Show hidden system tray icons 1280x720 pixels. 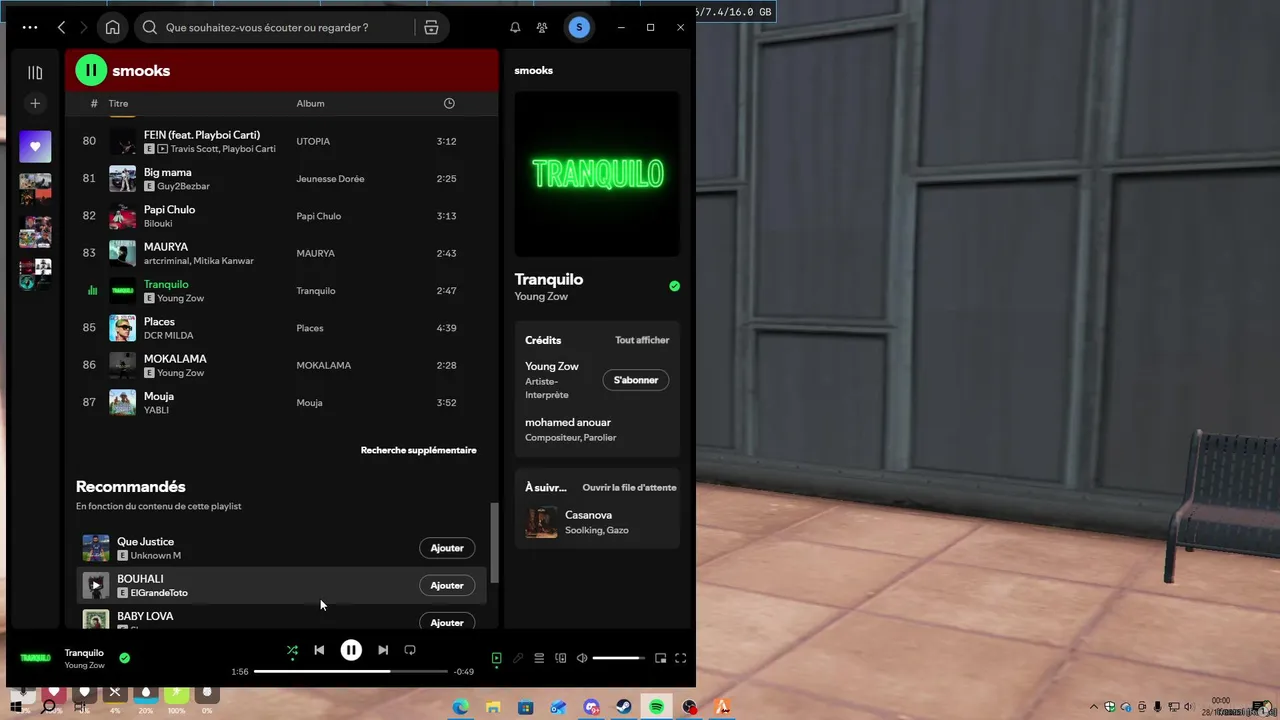click(x=1095, y=708)
